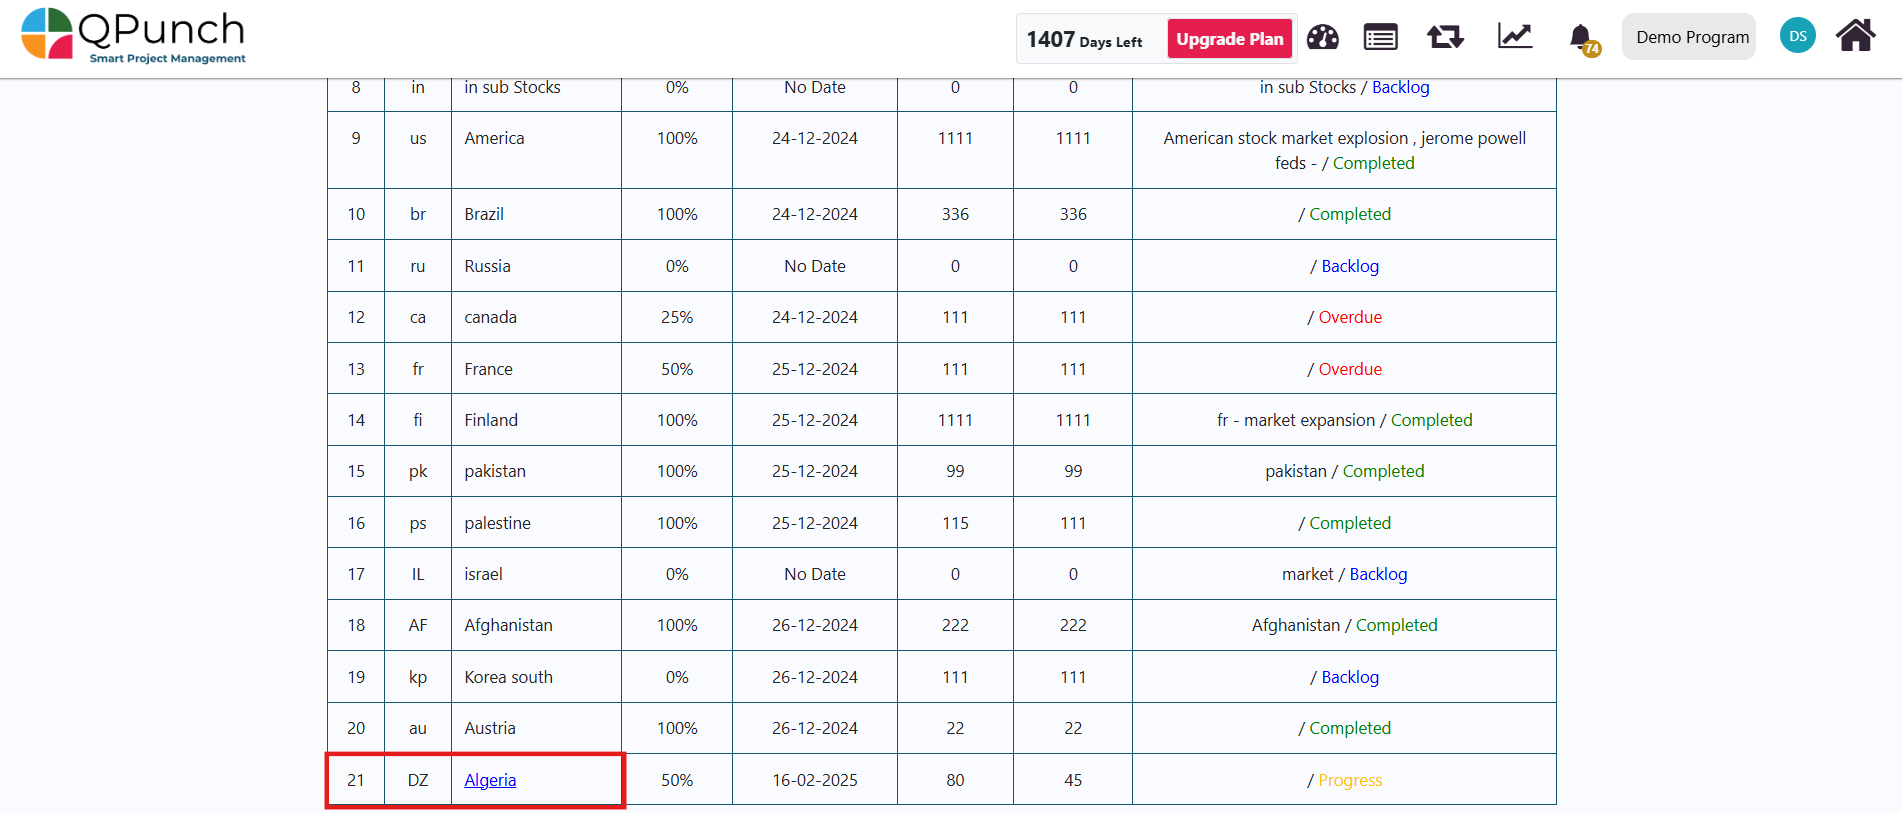Select the Austria name cell
Image resolution: width=1902 pixels, height=813 pixels.
pos(536,728)
